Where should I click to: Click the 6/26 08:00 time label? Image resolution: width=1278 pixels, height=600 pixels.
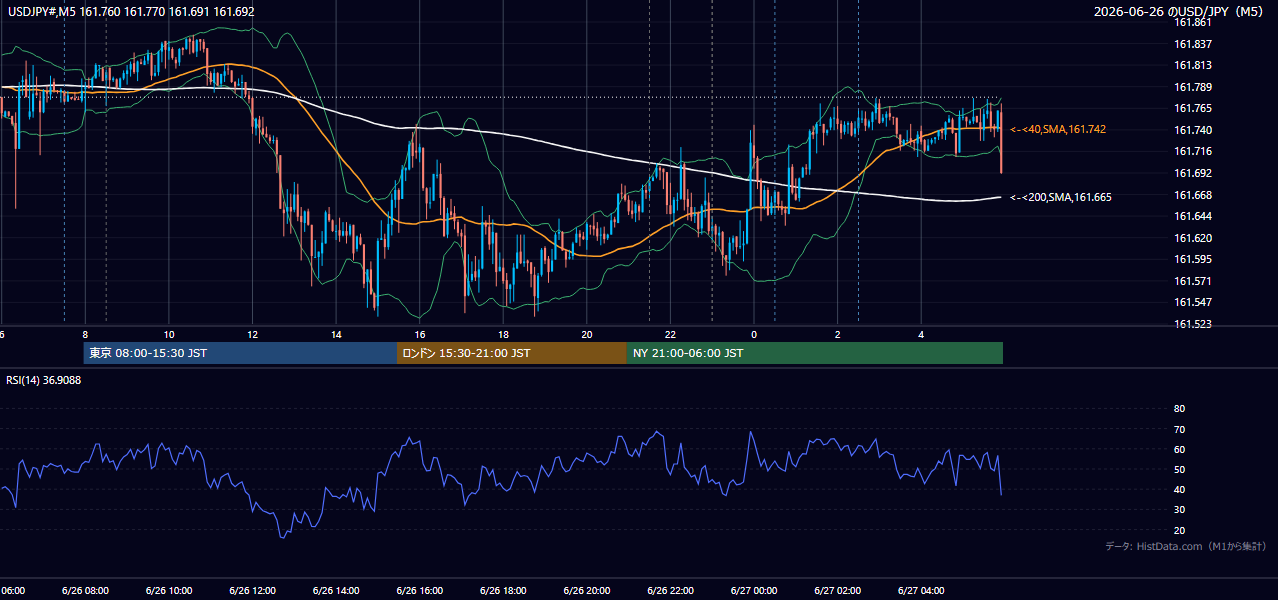pos(84,591)
